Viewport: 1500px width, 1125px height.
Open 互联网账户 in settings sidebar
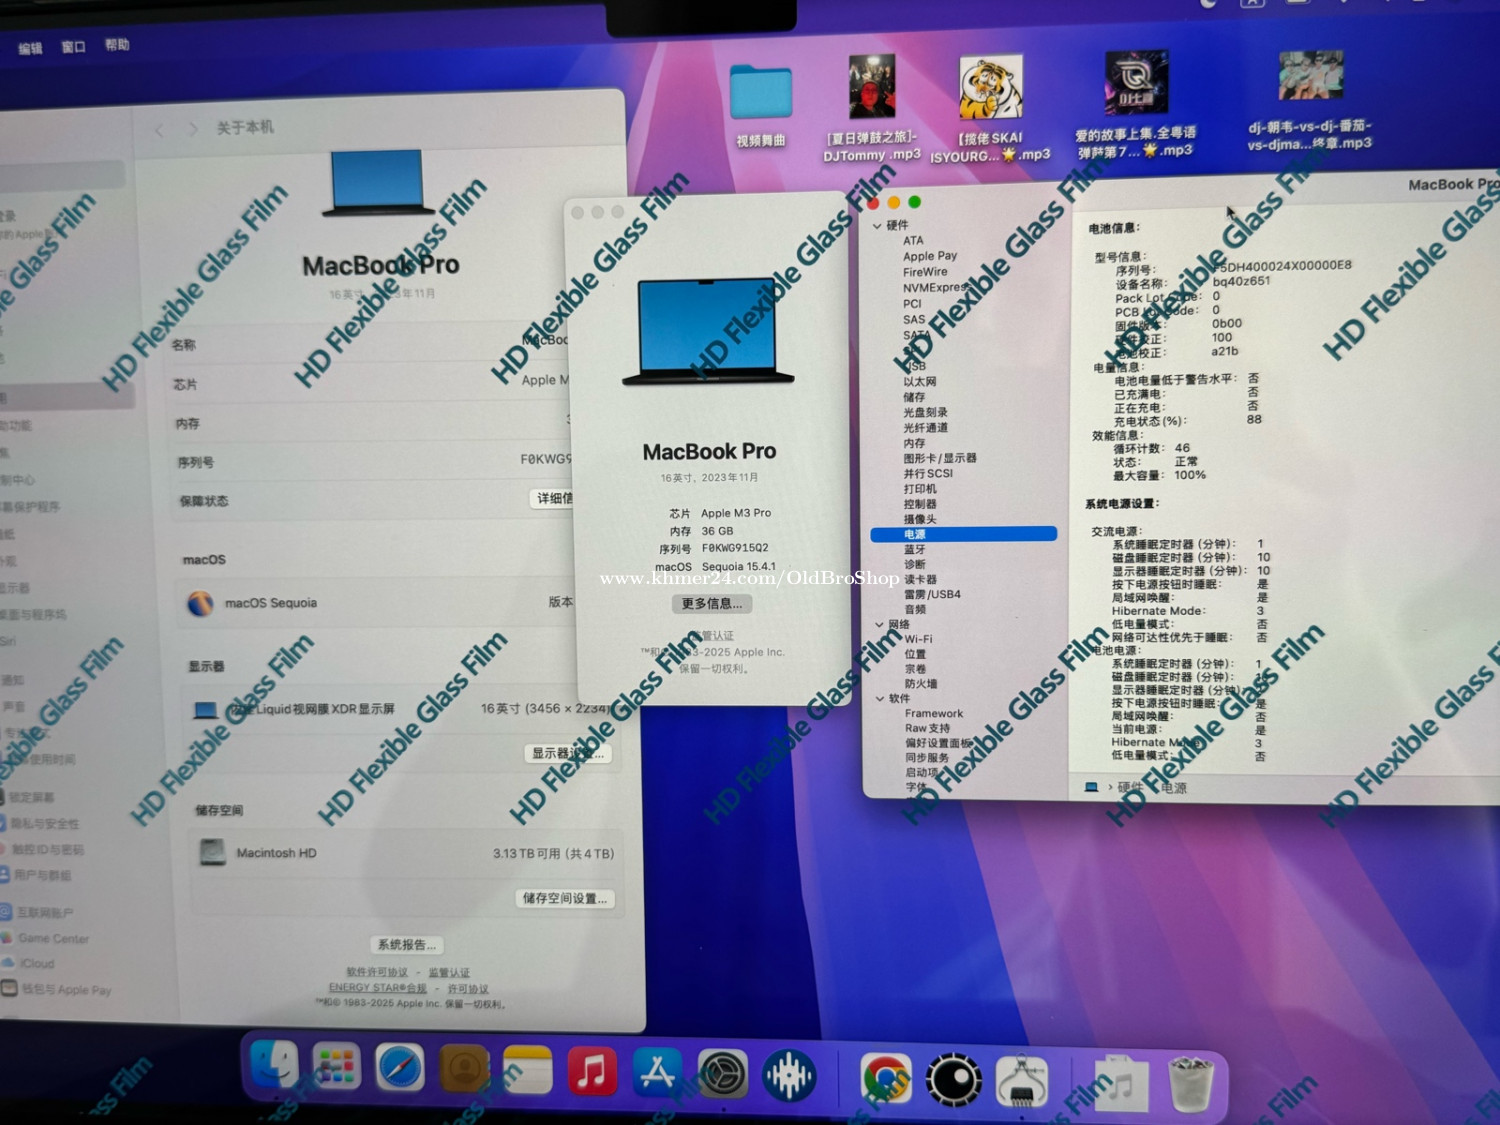38,913
